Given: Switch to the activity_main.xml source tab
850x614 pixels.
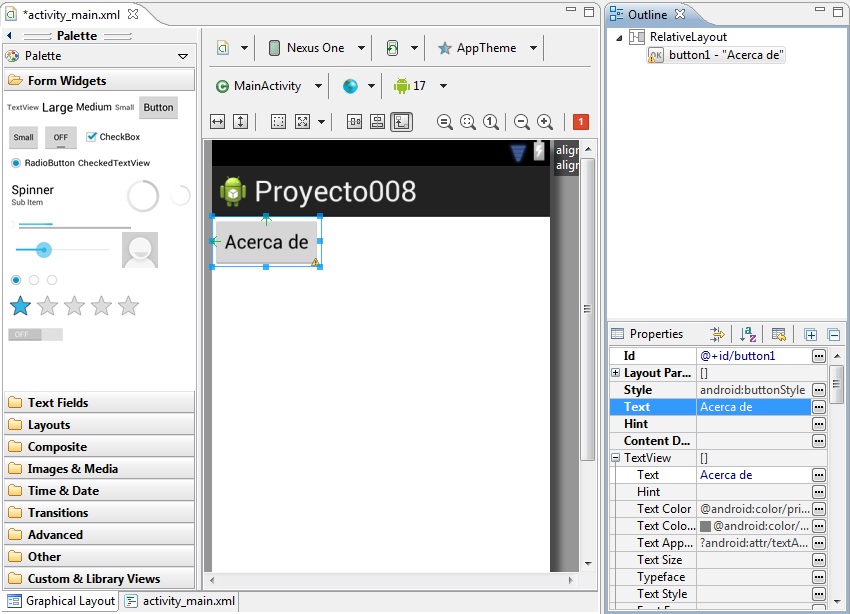Looking at the screenshot, I should click(182, 601).
